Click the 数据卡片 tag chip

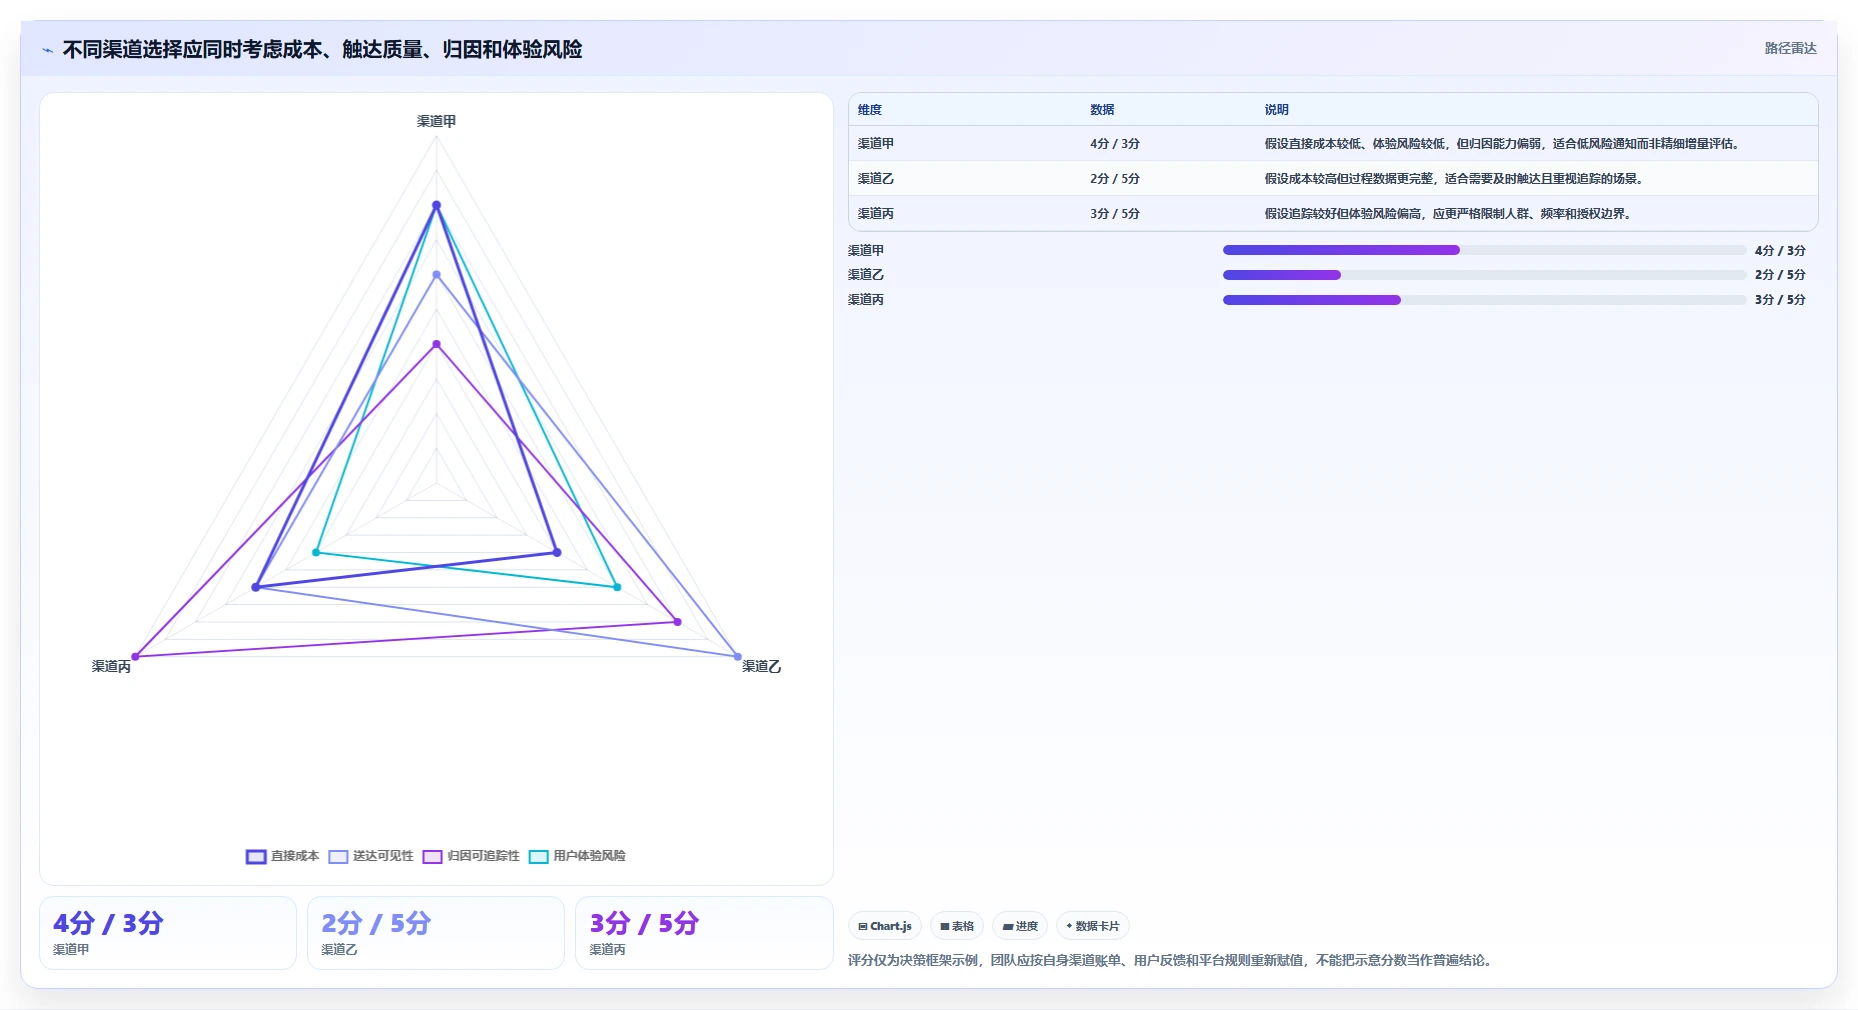pyautogui.click(x=1093, y=926)
